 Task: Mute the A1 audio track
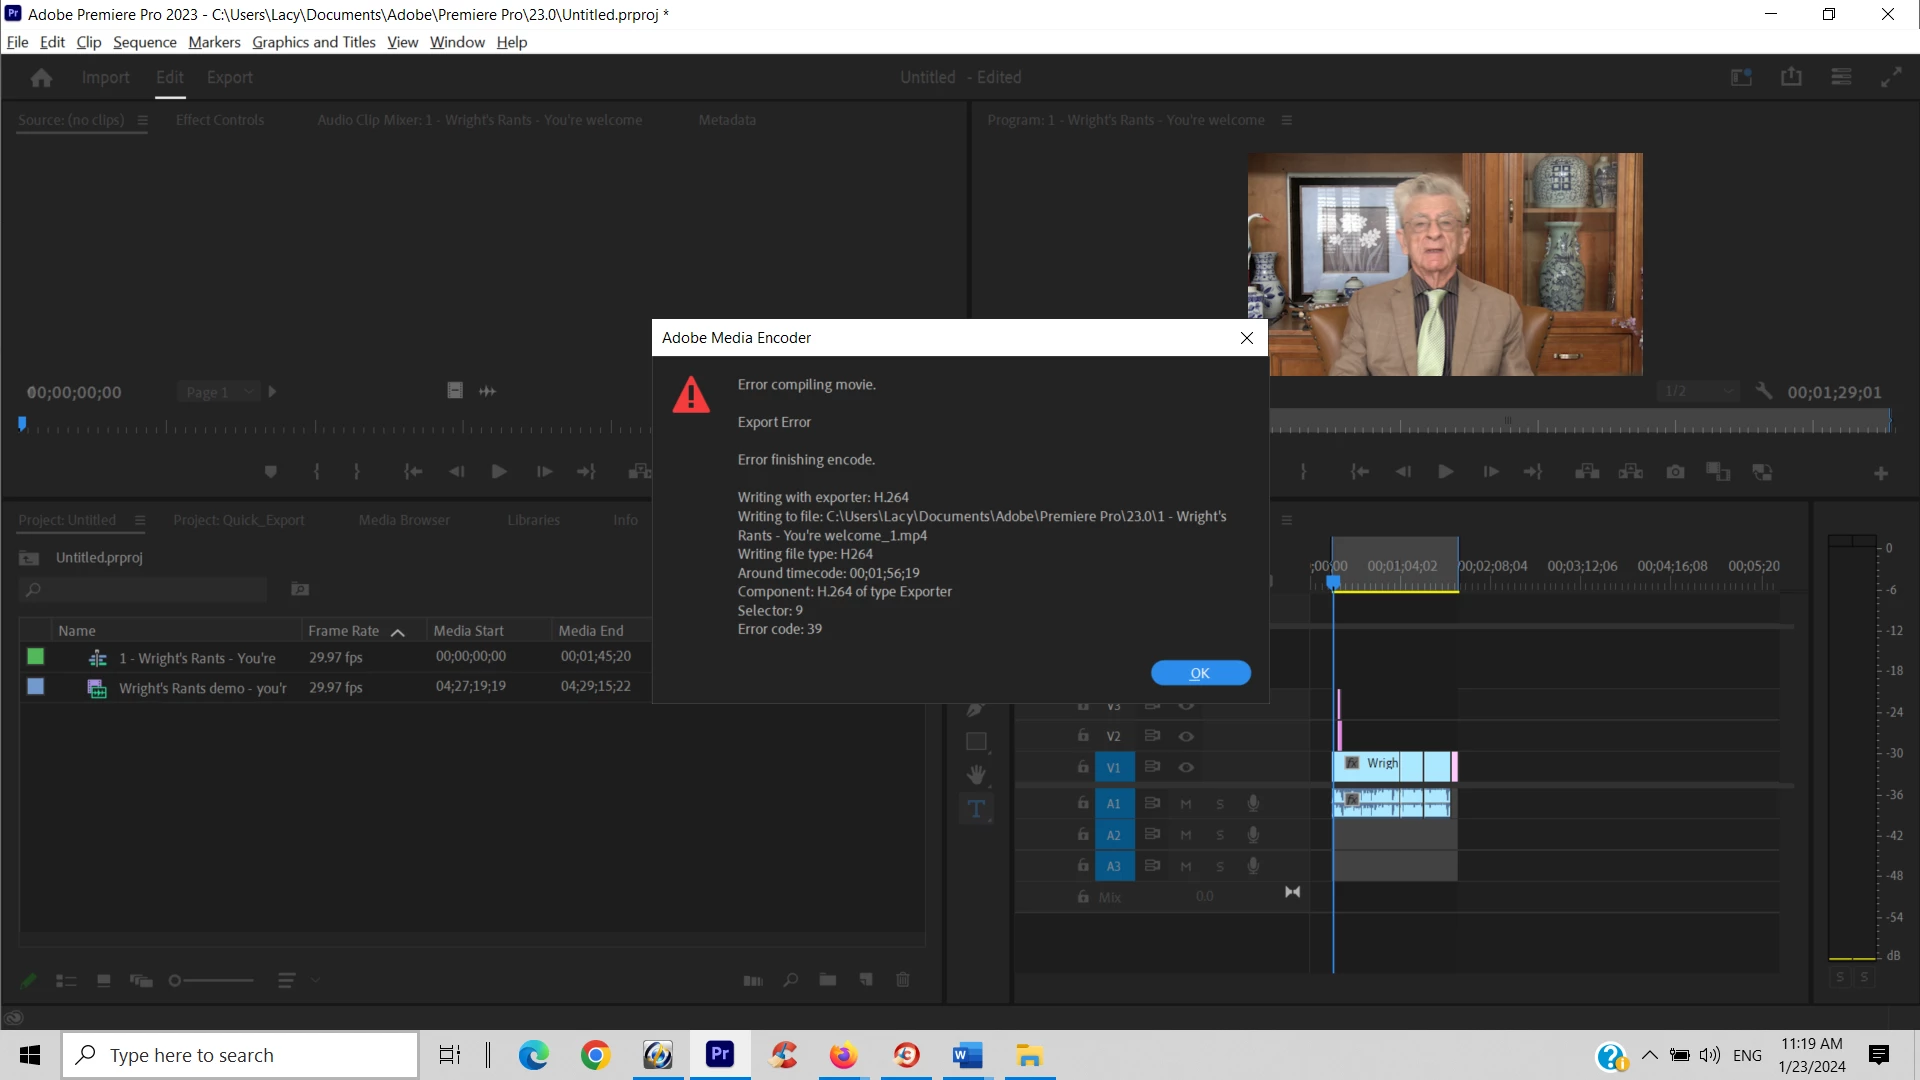1186,803
